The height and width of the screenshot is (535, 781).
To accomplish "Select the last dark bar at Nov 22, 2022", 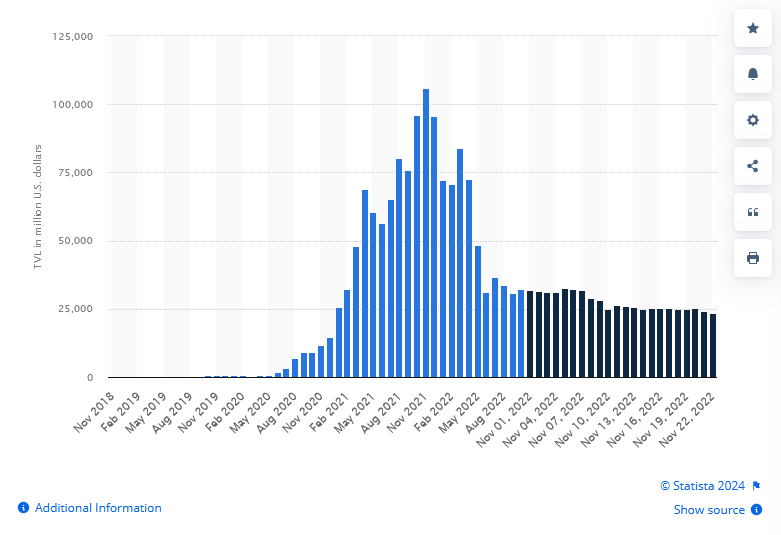I will 713,346.
